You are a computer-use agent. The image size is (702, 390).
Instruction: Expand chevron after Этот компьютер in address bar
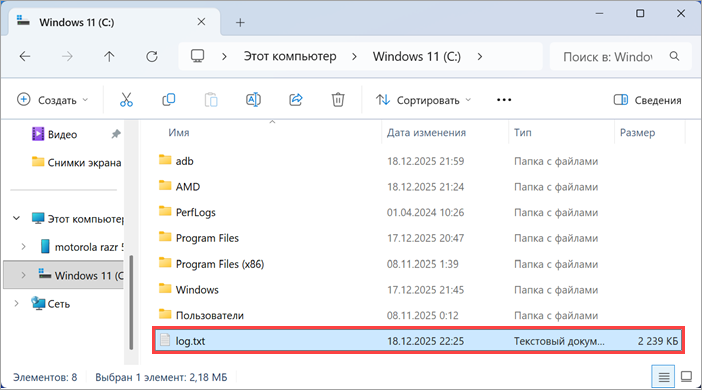click(x=355, y=56)
